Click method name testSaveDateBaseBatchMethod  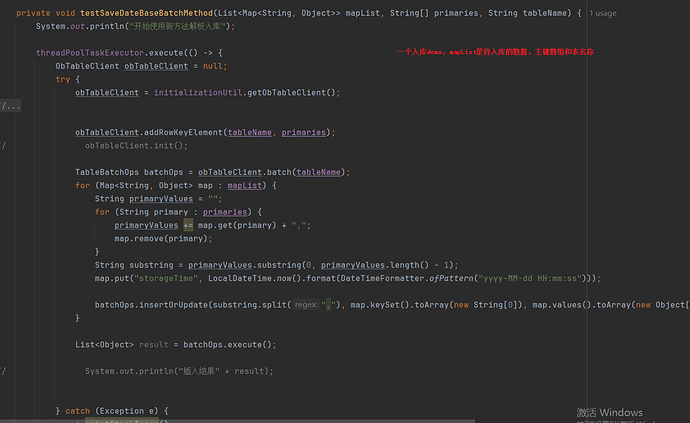coord(147,13)
